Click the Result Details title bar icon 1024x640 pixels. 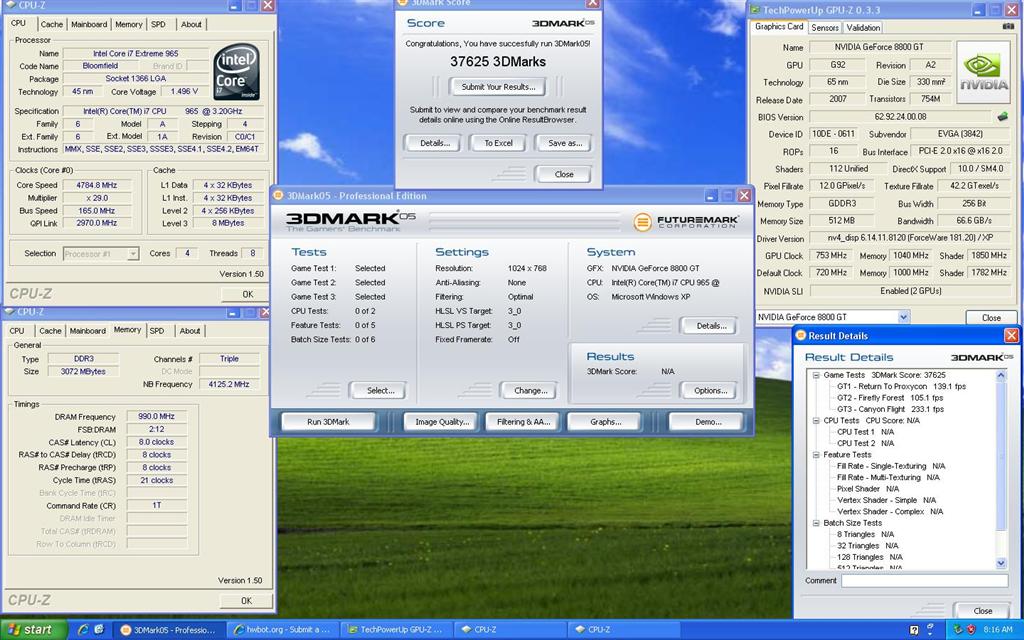coord(801,336)
